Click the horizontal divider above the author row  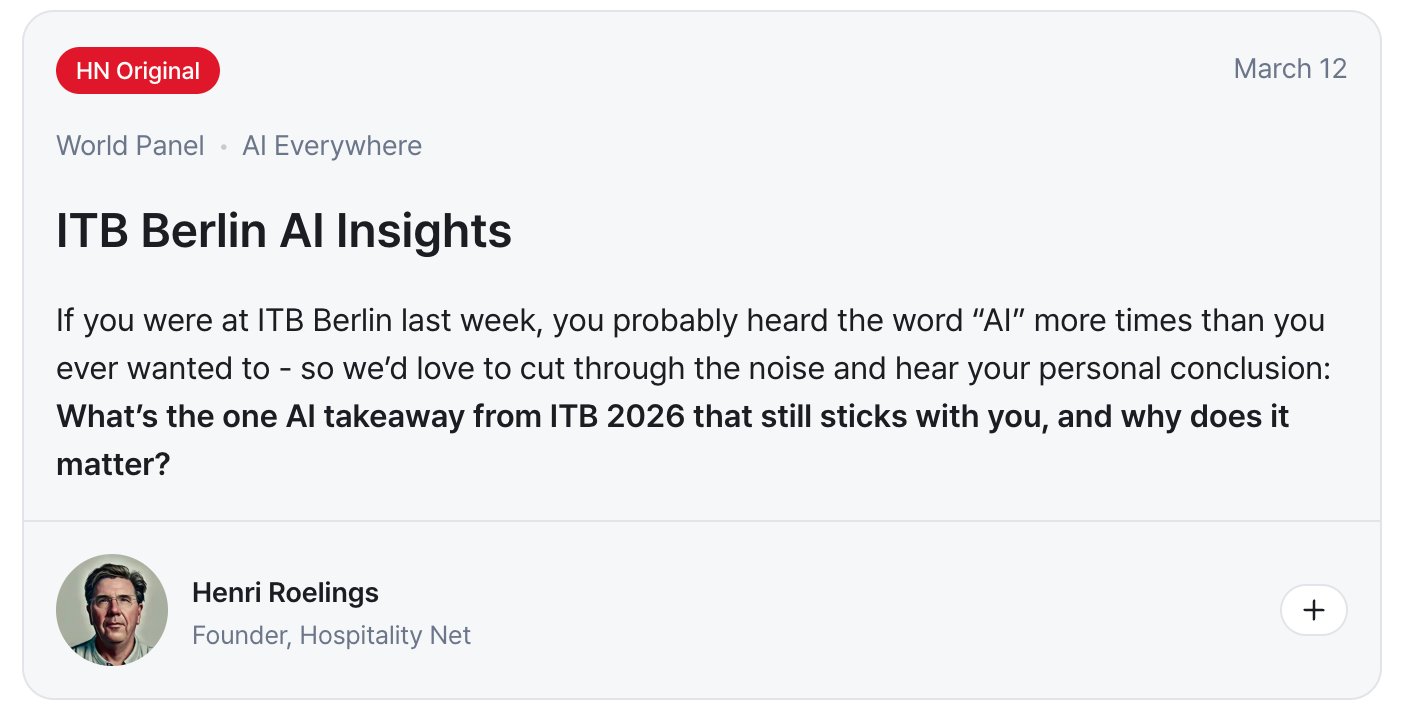[x=700, y=521]
